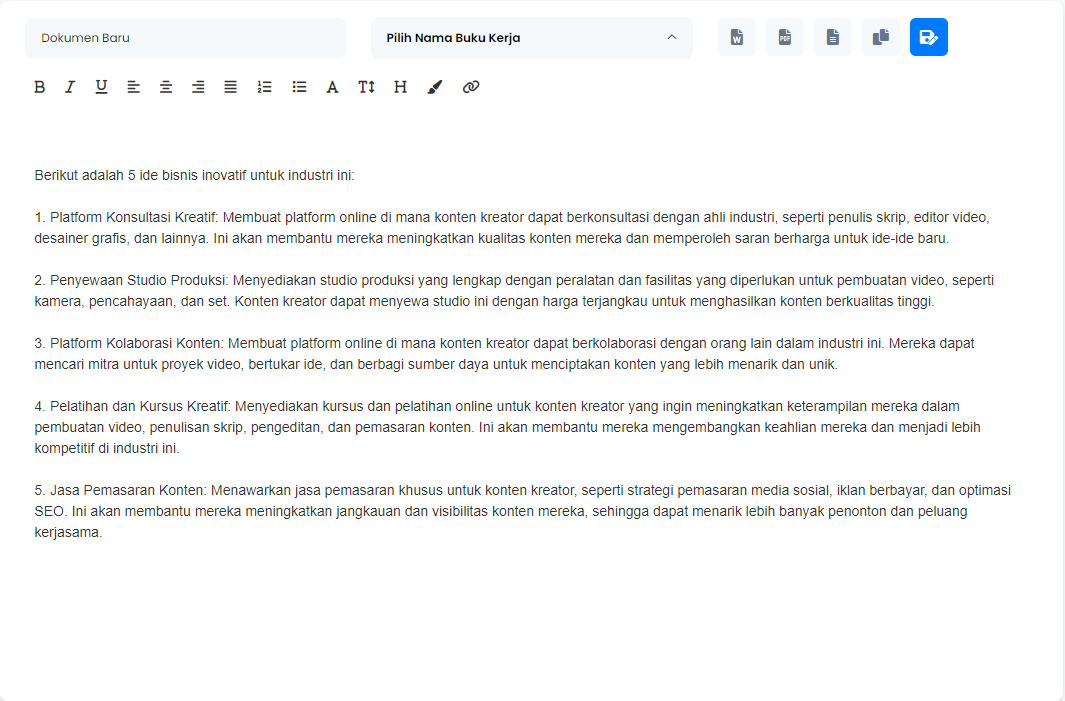Toggle bold formatting
Screen dimensions: 1065x701
(x=40, y=87)
